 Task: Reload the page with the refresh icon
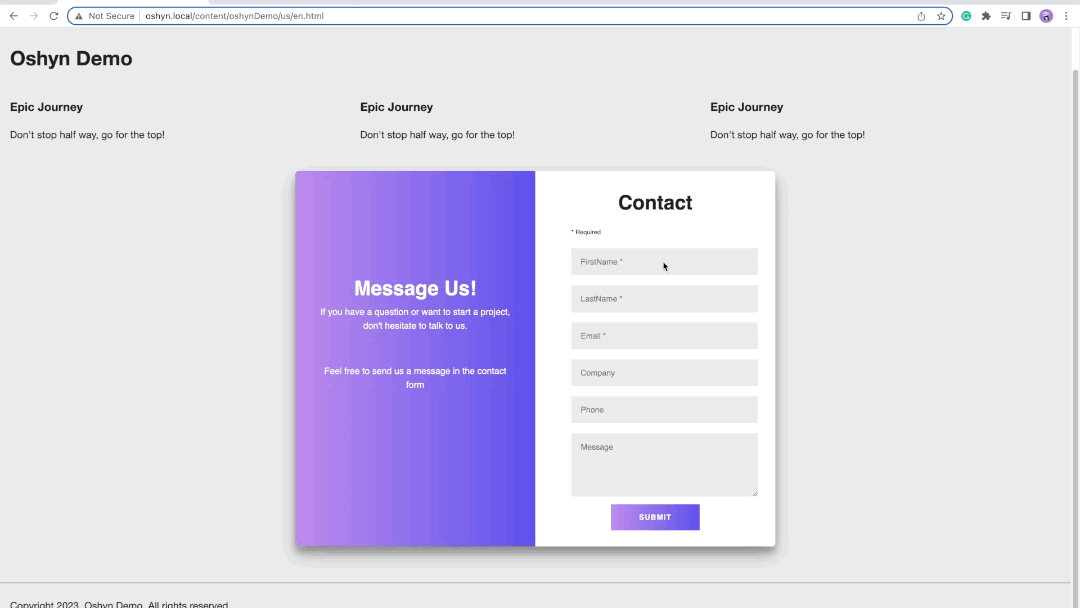tap(54, 16)
